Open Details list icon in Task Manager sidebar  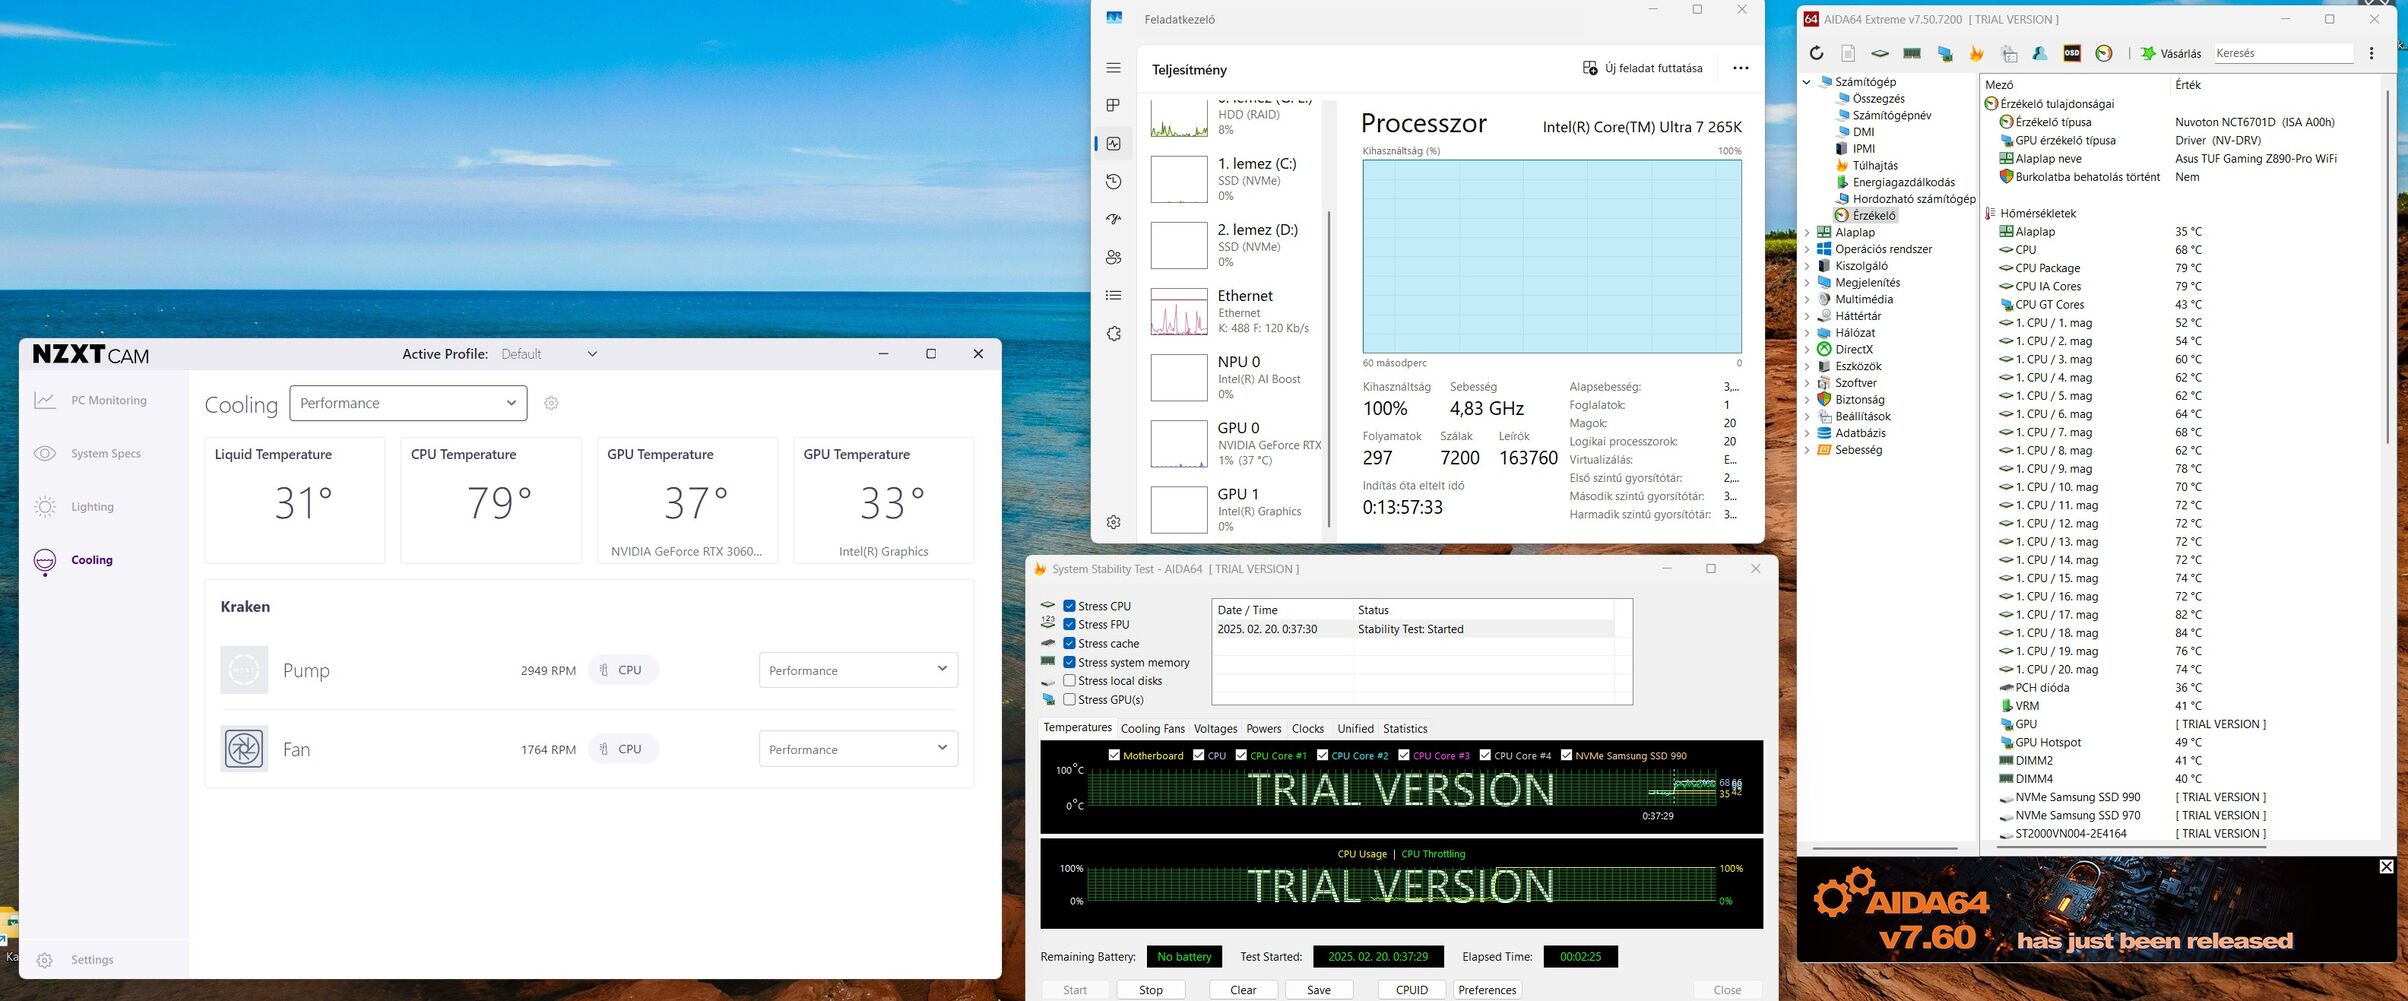(1114, 296)
